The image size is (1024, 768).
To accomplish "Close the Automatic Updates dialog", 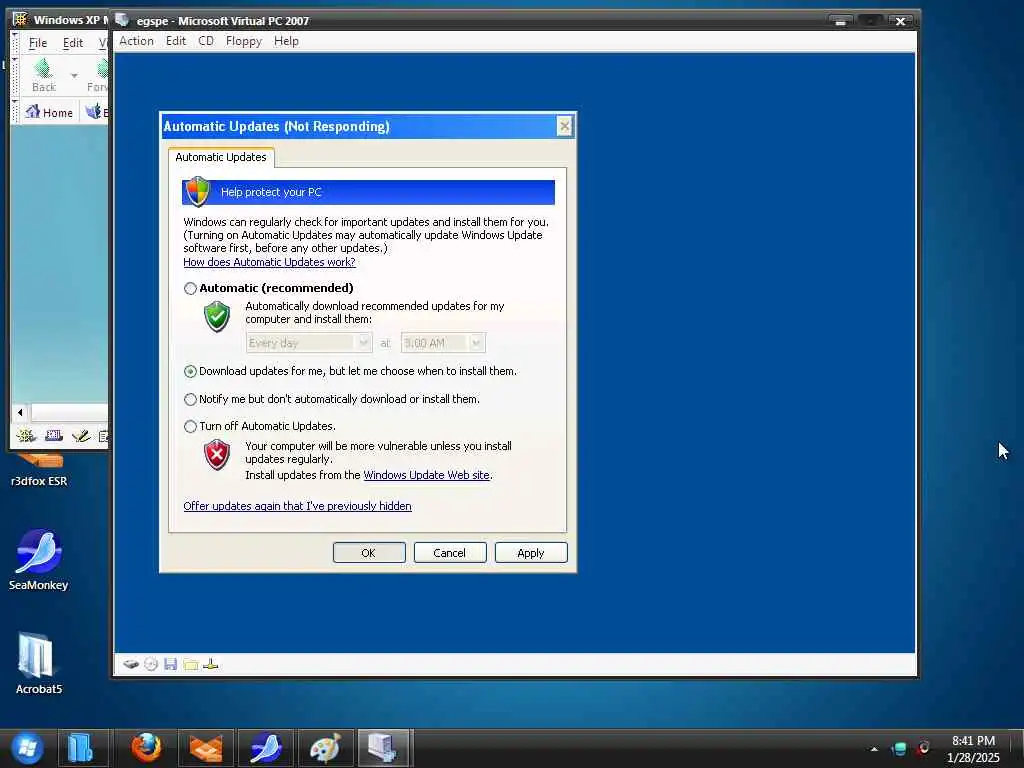I will point(565,126).
